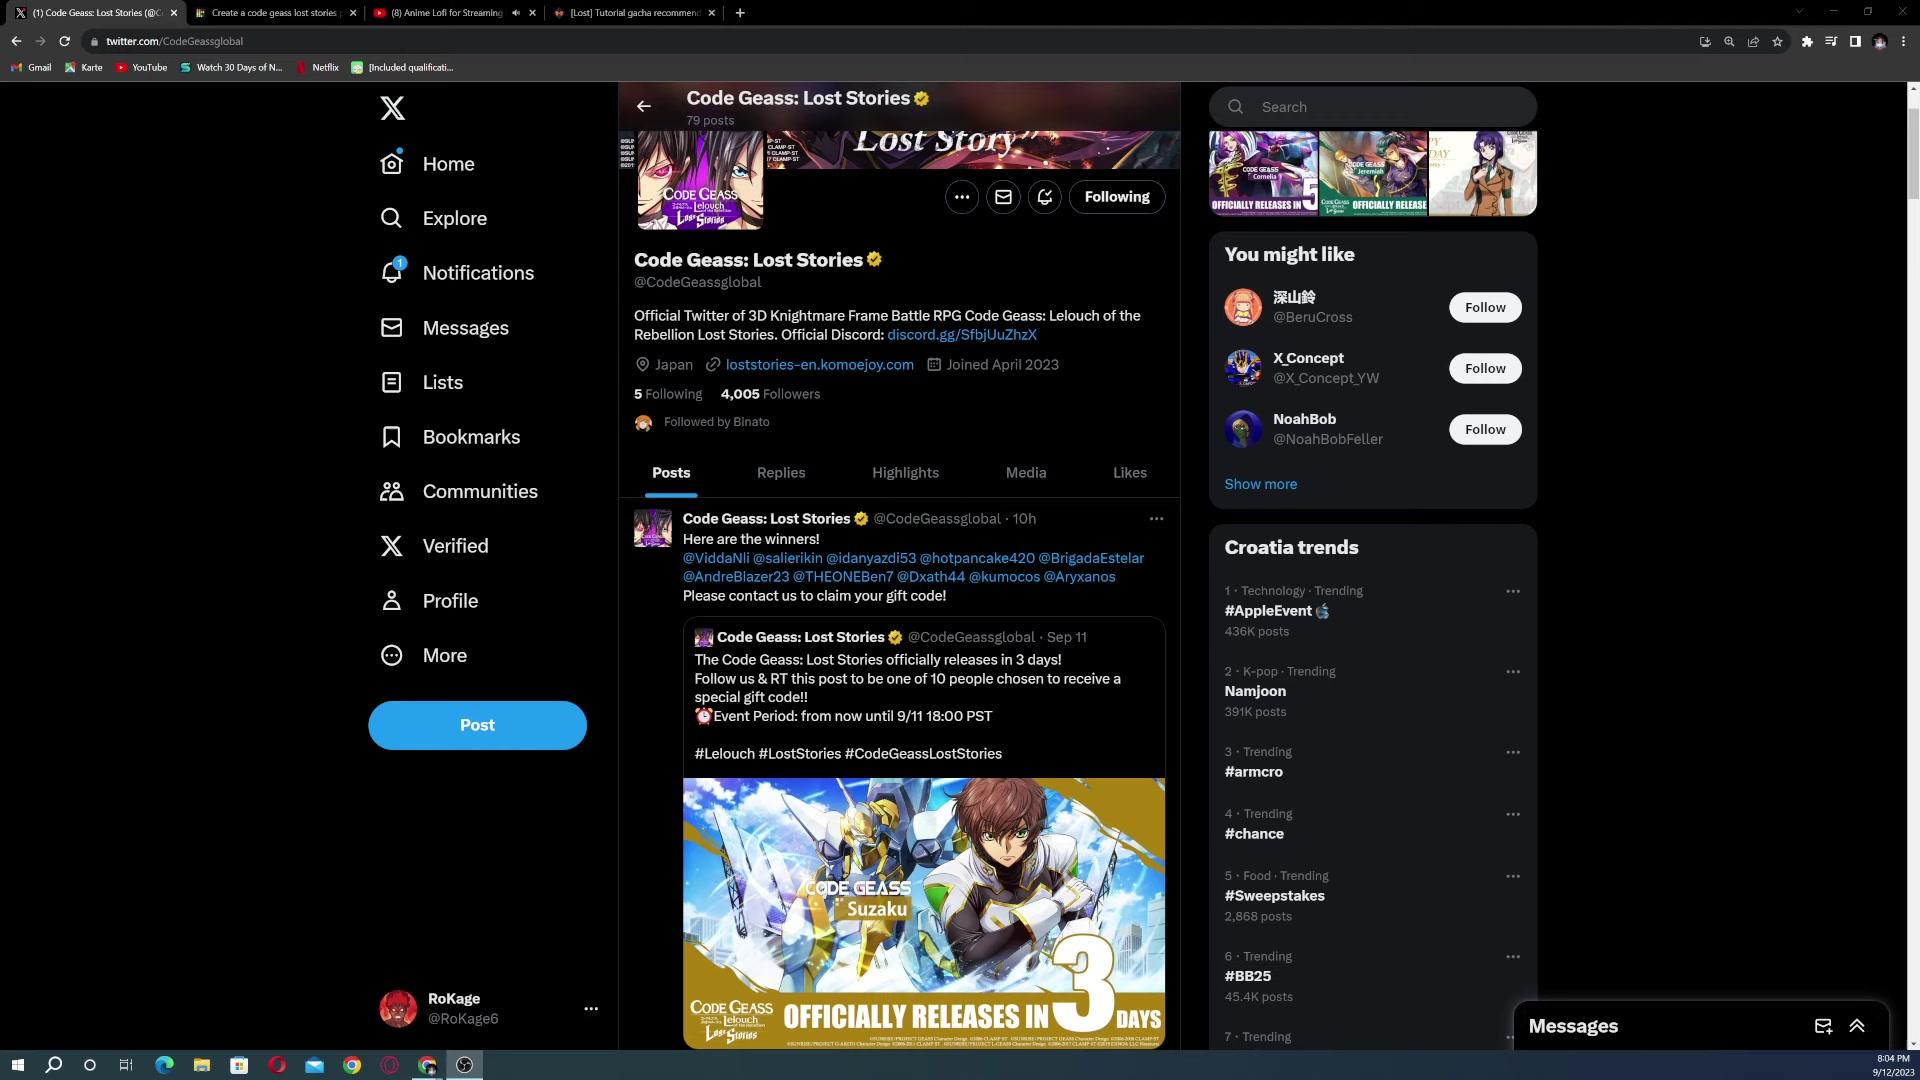This screenshot has height=1080, width=1920.
Task: Open the Explore section icon
Action: (392, 219)
